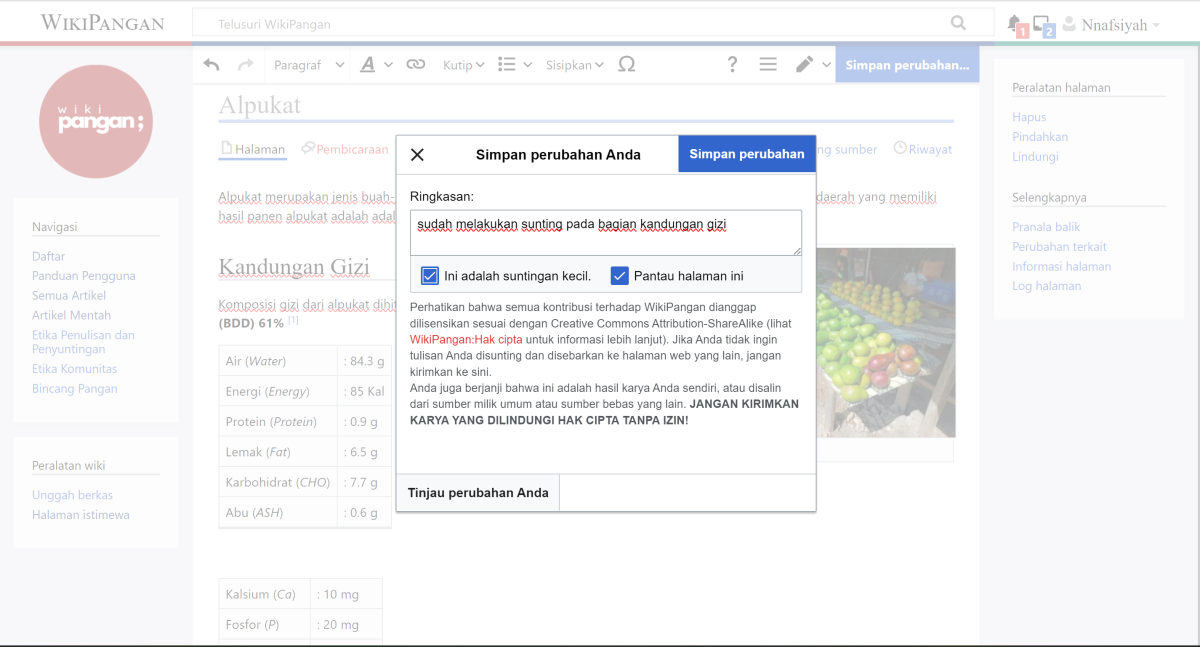Open notifications from the bell icon
This screenshot has height=647, width=1200.
(x=1013, y=24)
